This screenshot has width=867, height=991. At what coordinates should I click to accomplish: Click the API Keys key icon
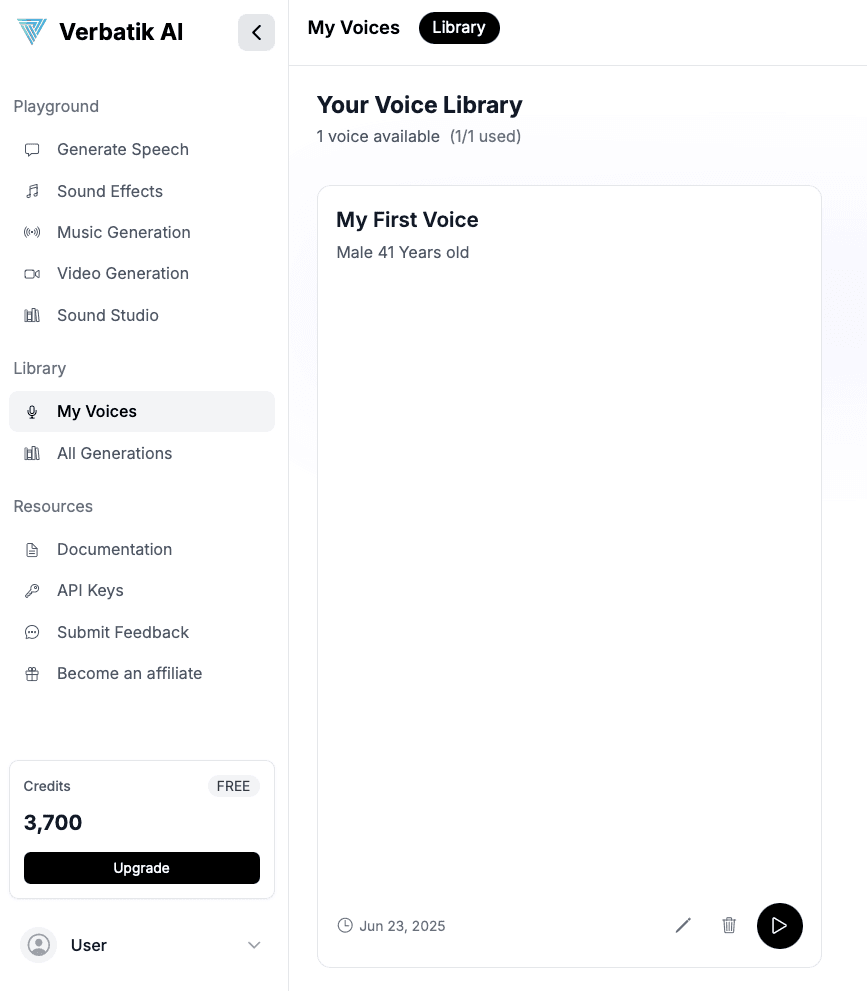click(x=32, y=591)
